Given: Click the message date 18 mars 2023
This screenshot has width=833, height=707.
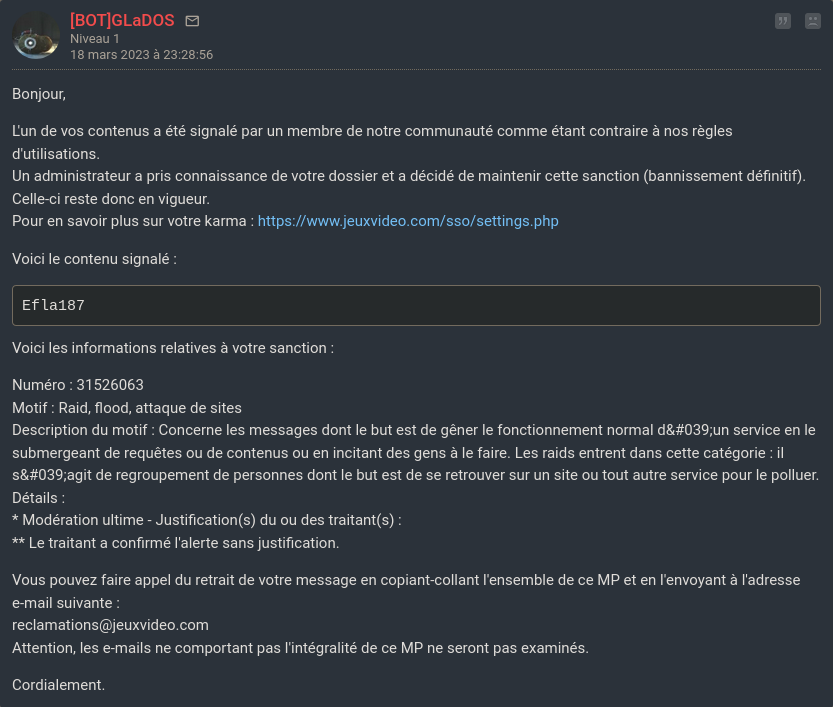Looking at the screenshot, I should pos(141,55).
